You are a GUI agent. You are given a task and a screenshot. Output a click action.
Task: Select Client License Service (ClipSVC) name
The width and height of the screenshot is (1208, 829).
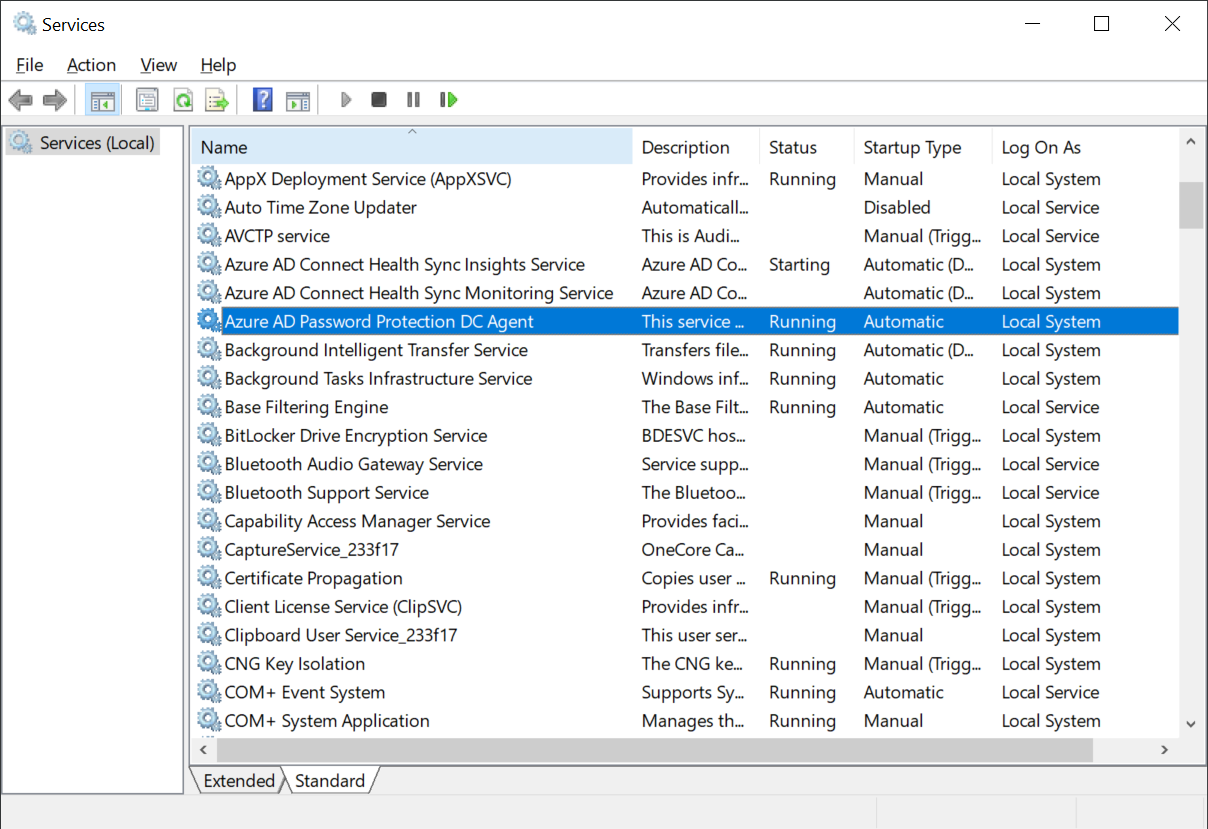[x=343, y=607]
